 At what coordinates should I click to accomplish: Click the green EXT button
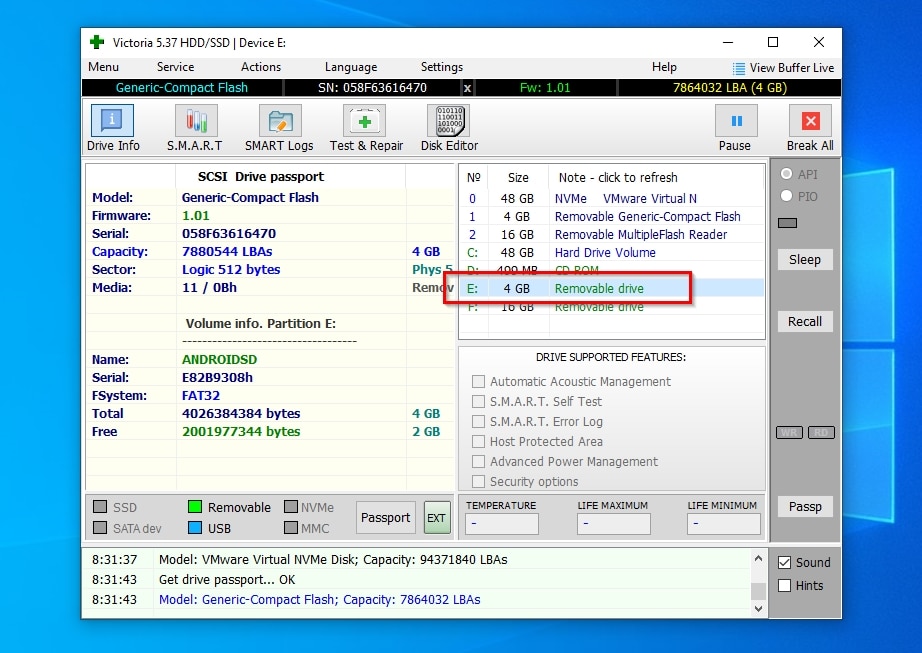pyautogui.click(x=437, y=517)
